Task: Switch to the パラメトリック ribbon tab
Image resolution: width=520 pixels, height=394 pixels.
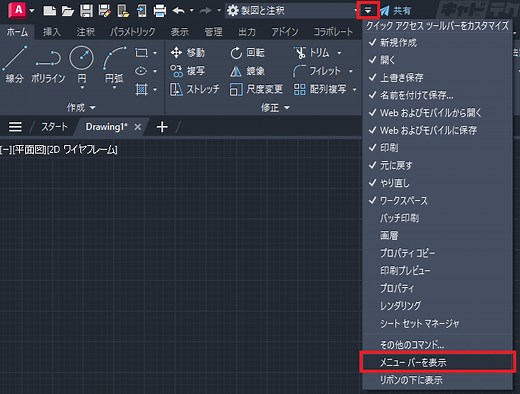Action: click(133, 32)
